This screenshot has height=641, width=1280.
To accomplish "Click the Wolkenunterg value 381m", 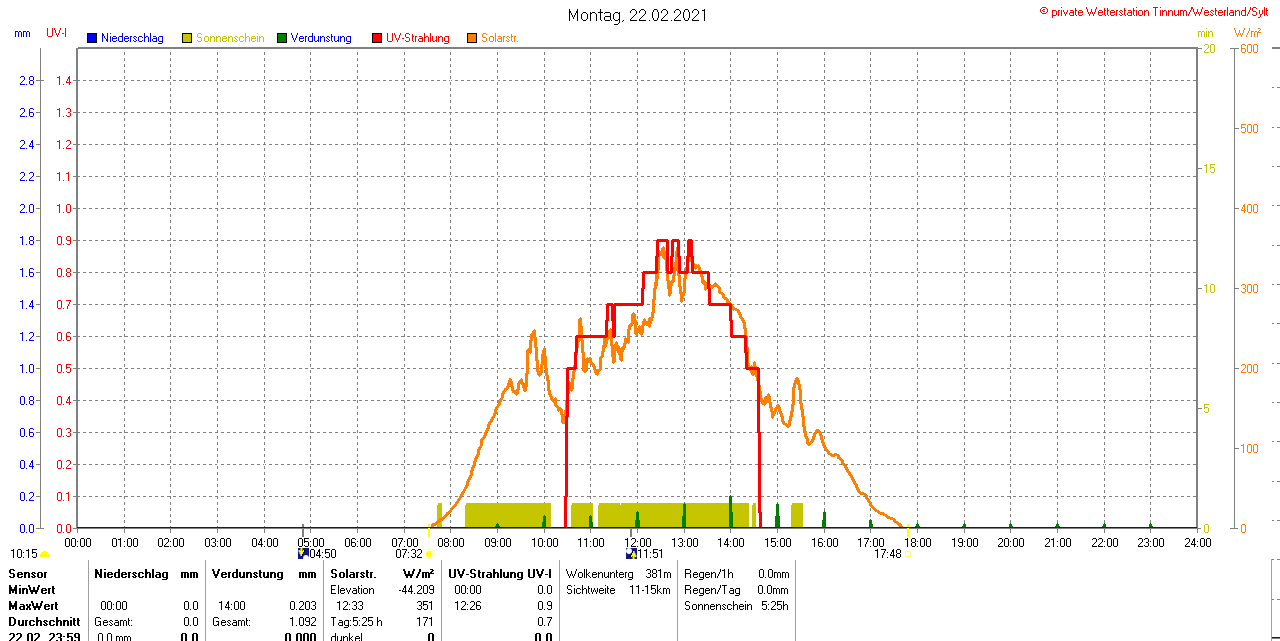I will (x=658, y=574).
